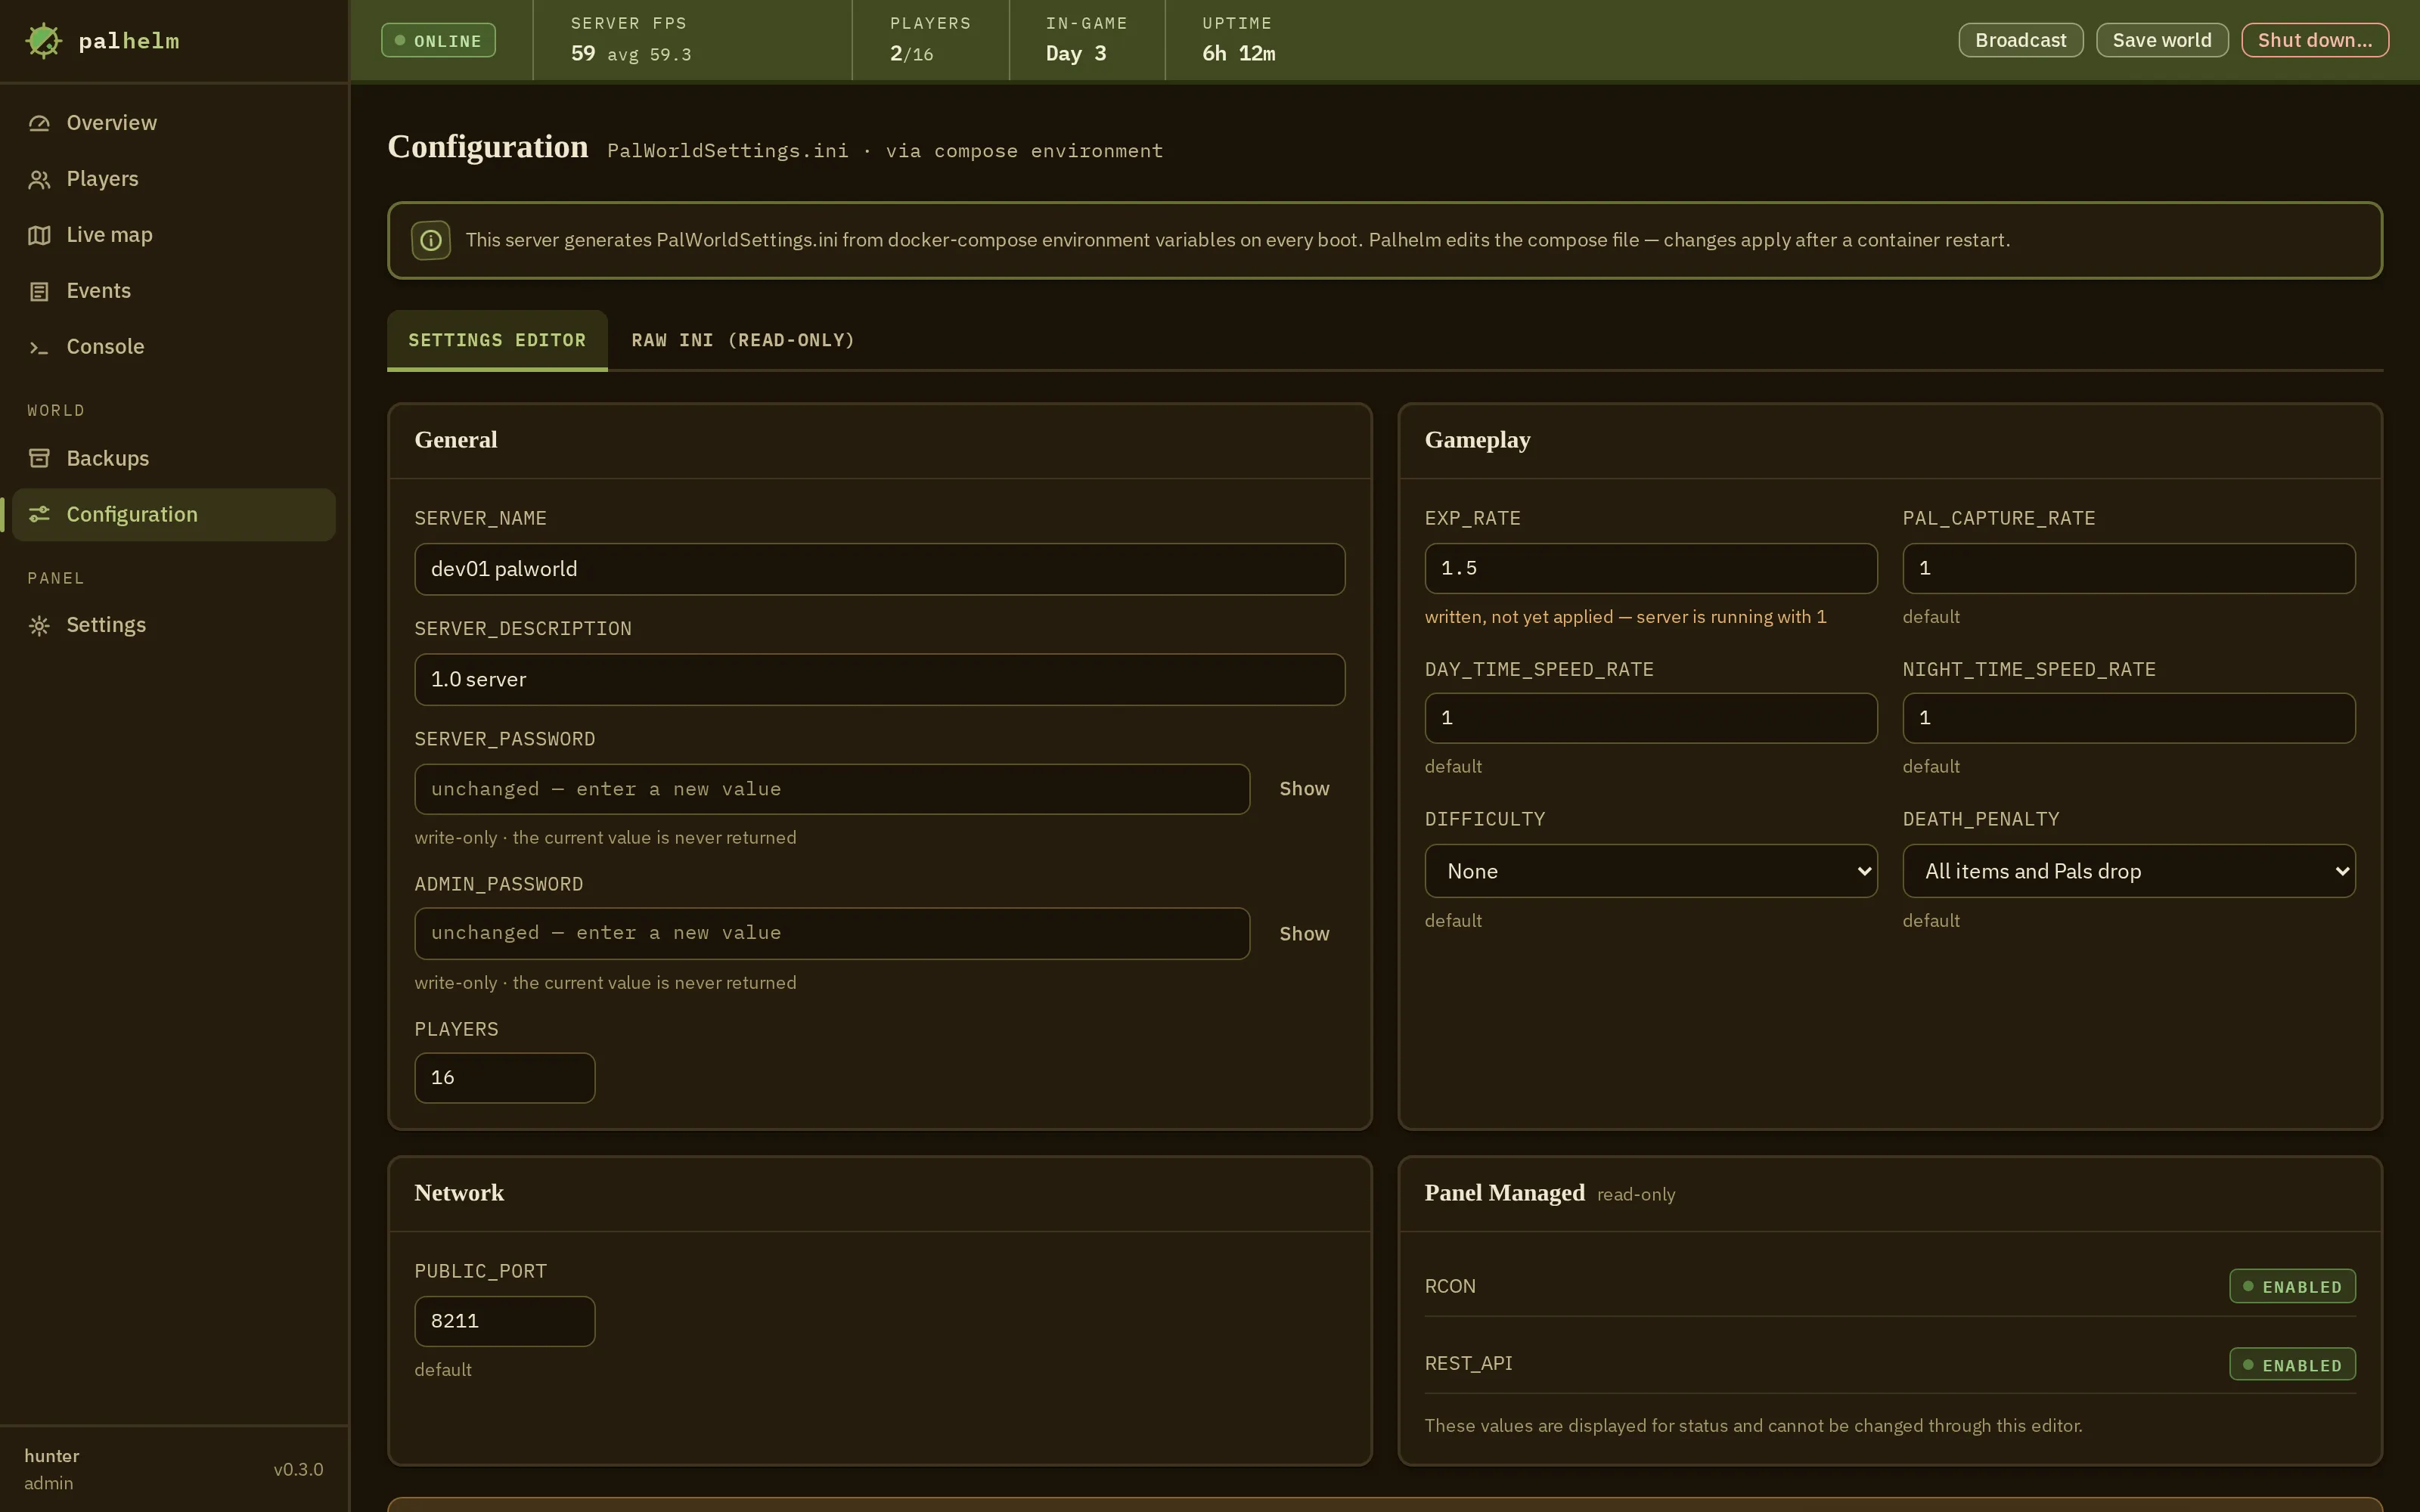Click the Console prompt icon
This screenshot has width=2420, height=1512.
[39, 347]
